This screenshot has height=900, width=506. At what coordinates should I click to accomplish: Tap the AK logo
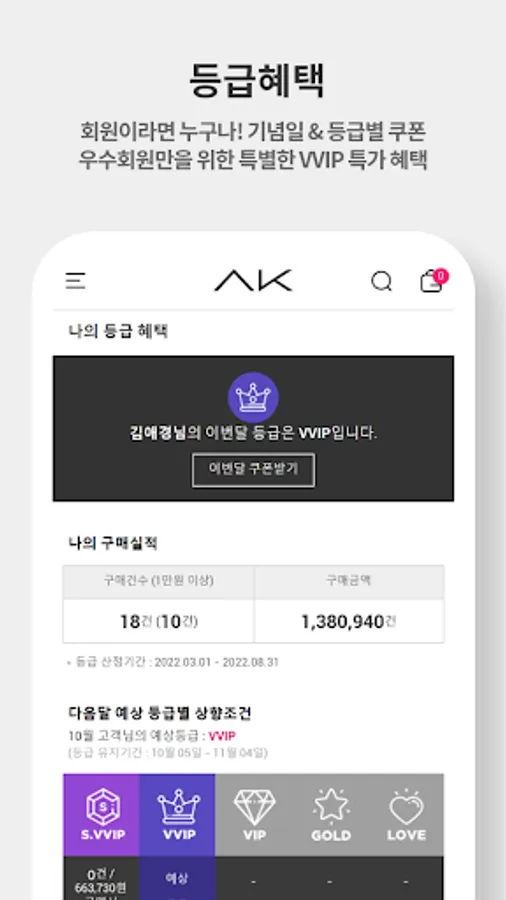pos(253,280)
